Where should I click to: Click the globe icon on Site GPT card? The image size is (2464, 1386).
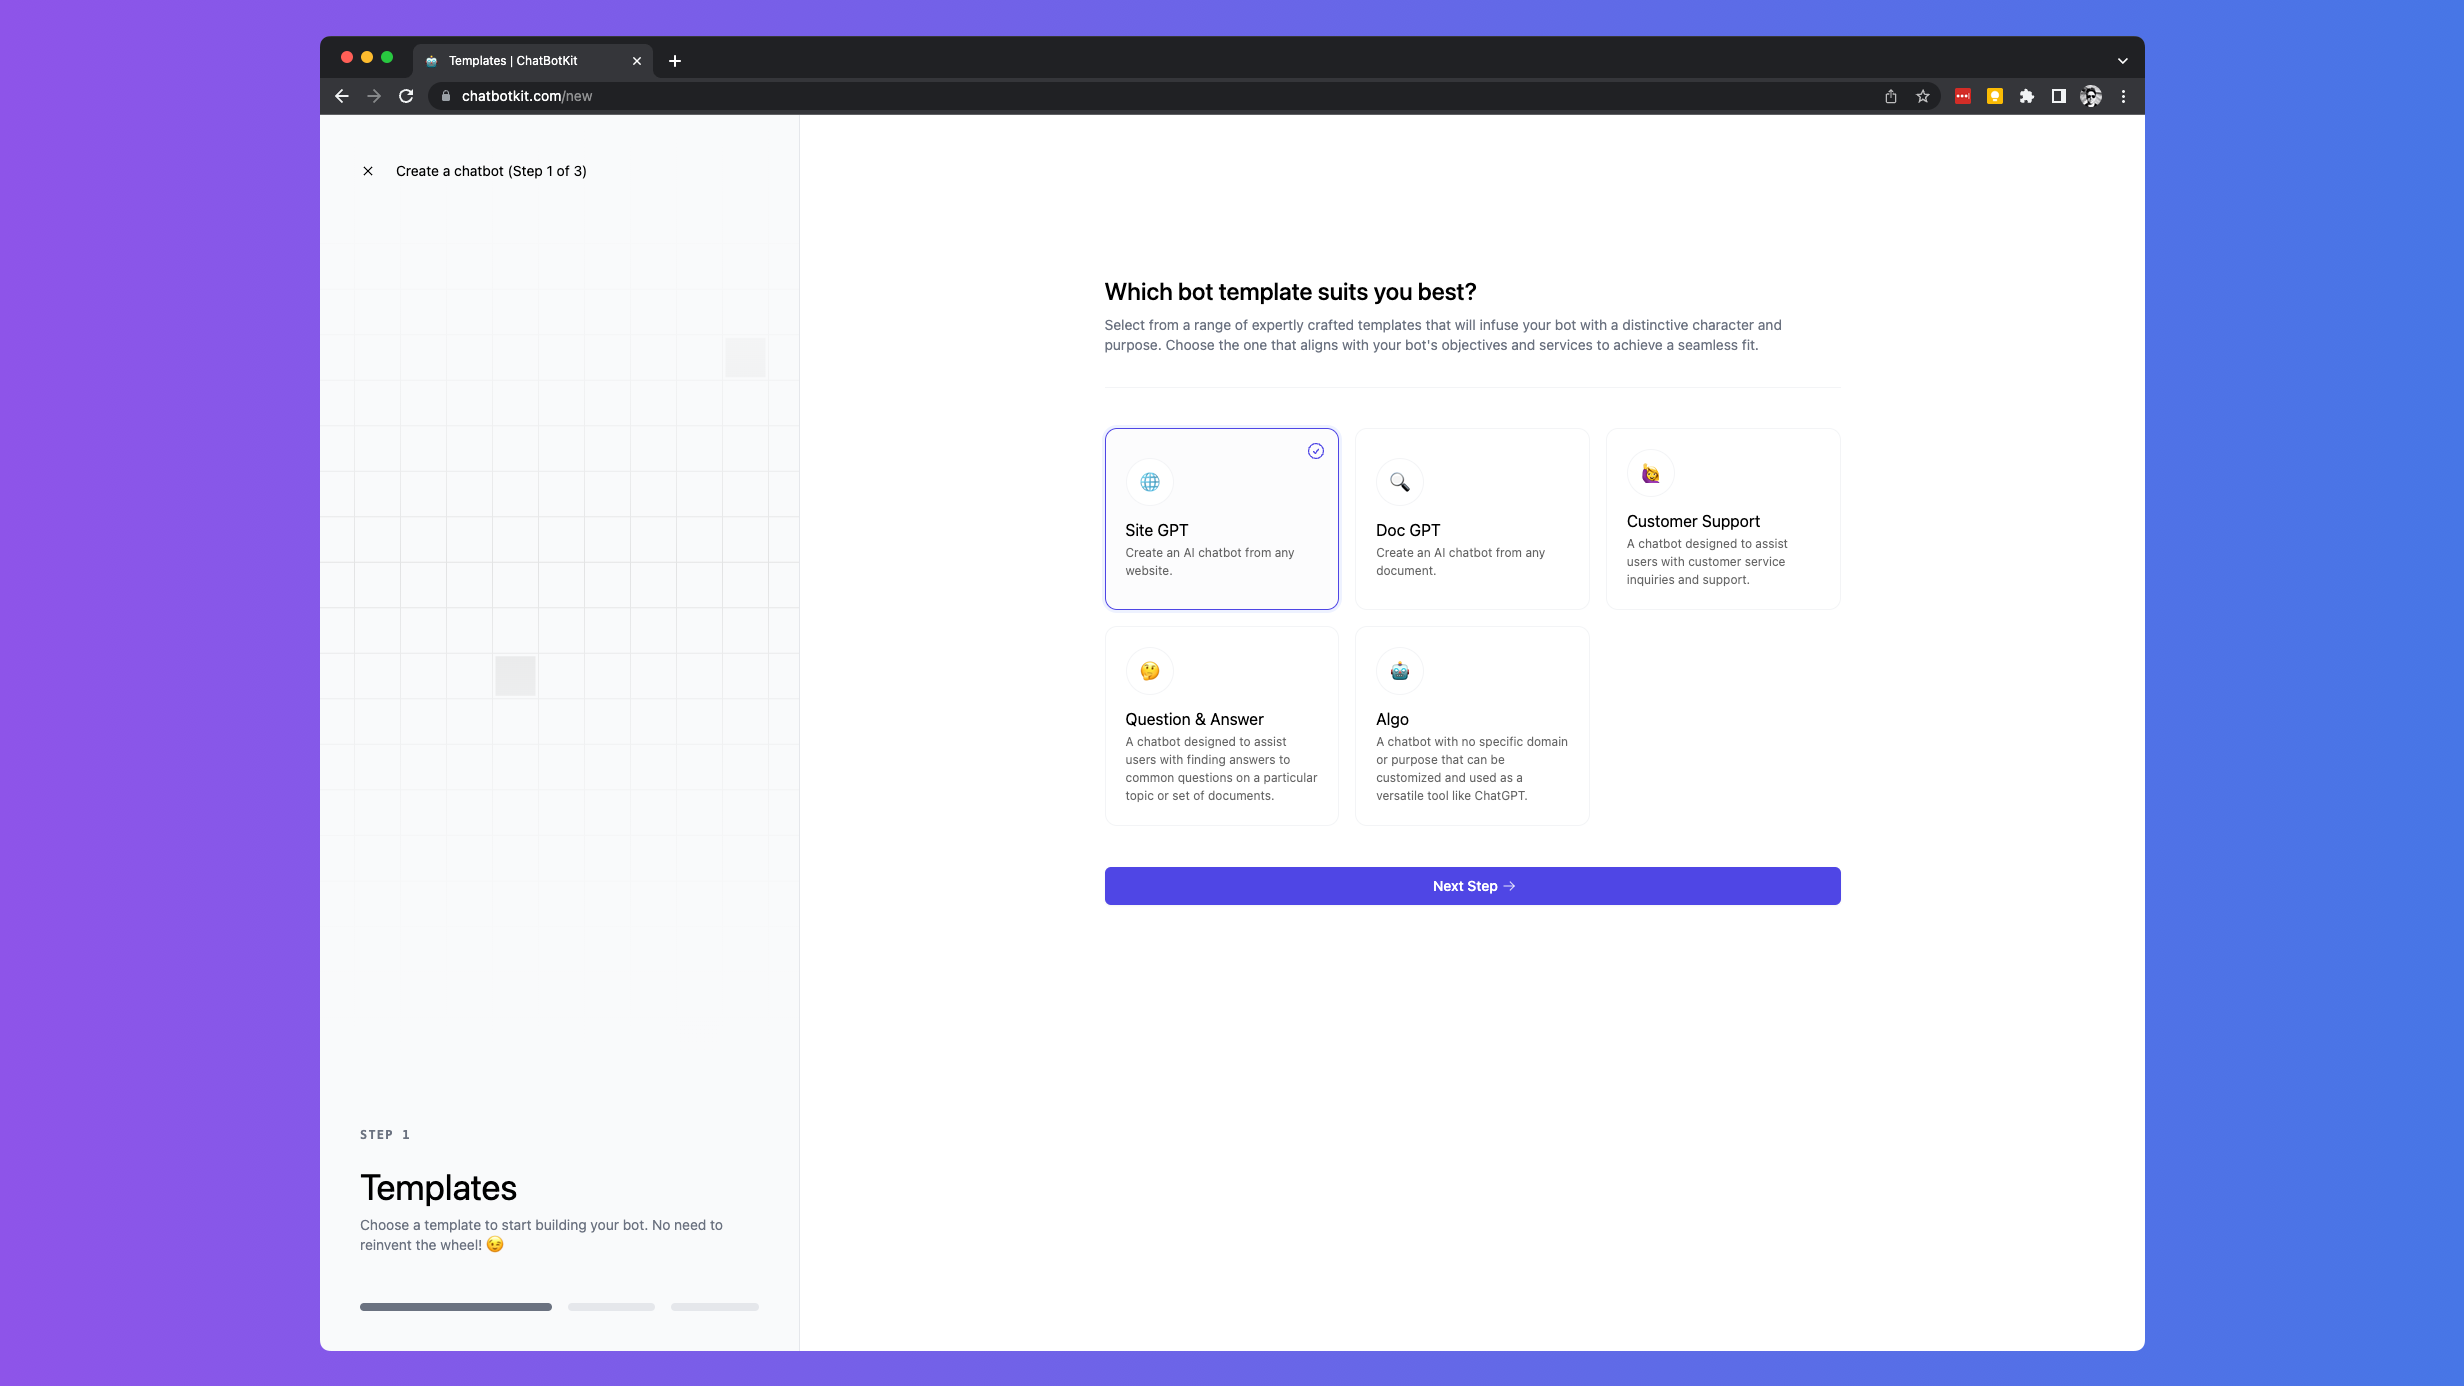(1150, 482)
